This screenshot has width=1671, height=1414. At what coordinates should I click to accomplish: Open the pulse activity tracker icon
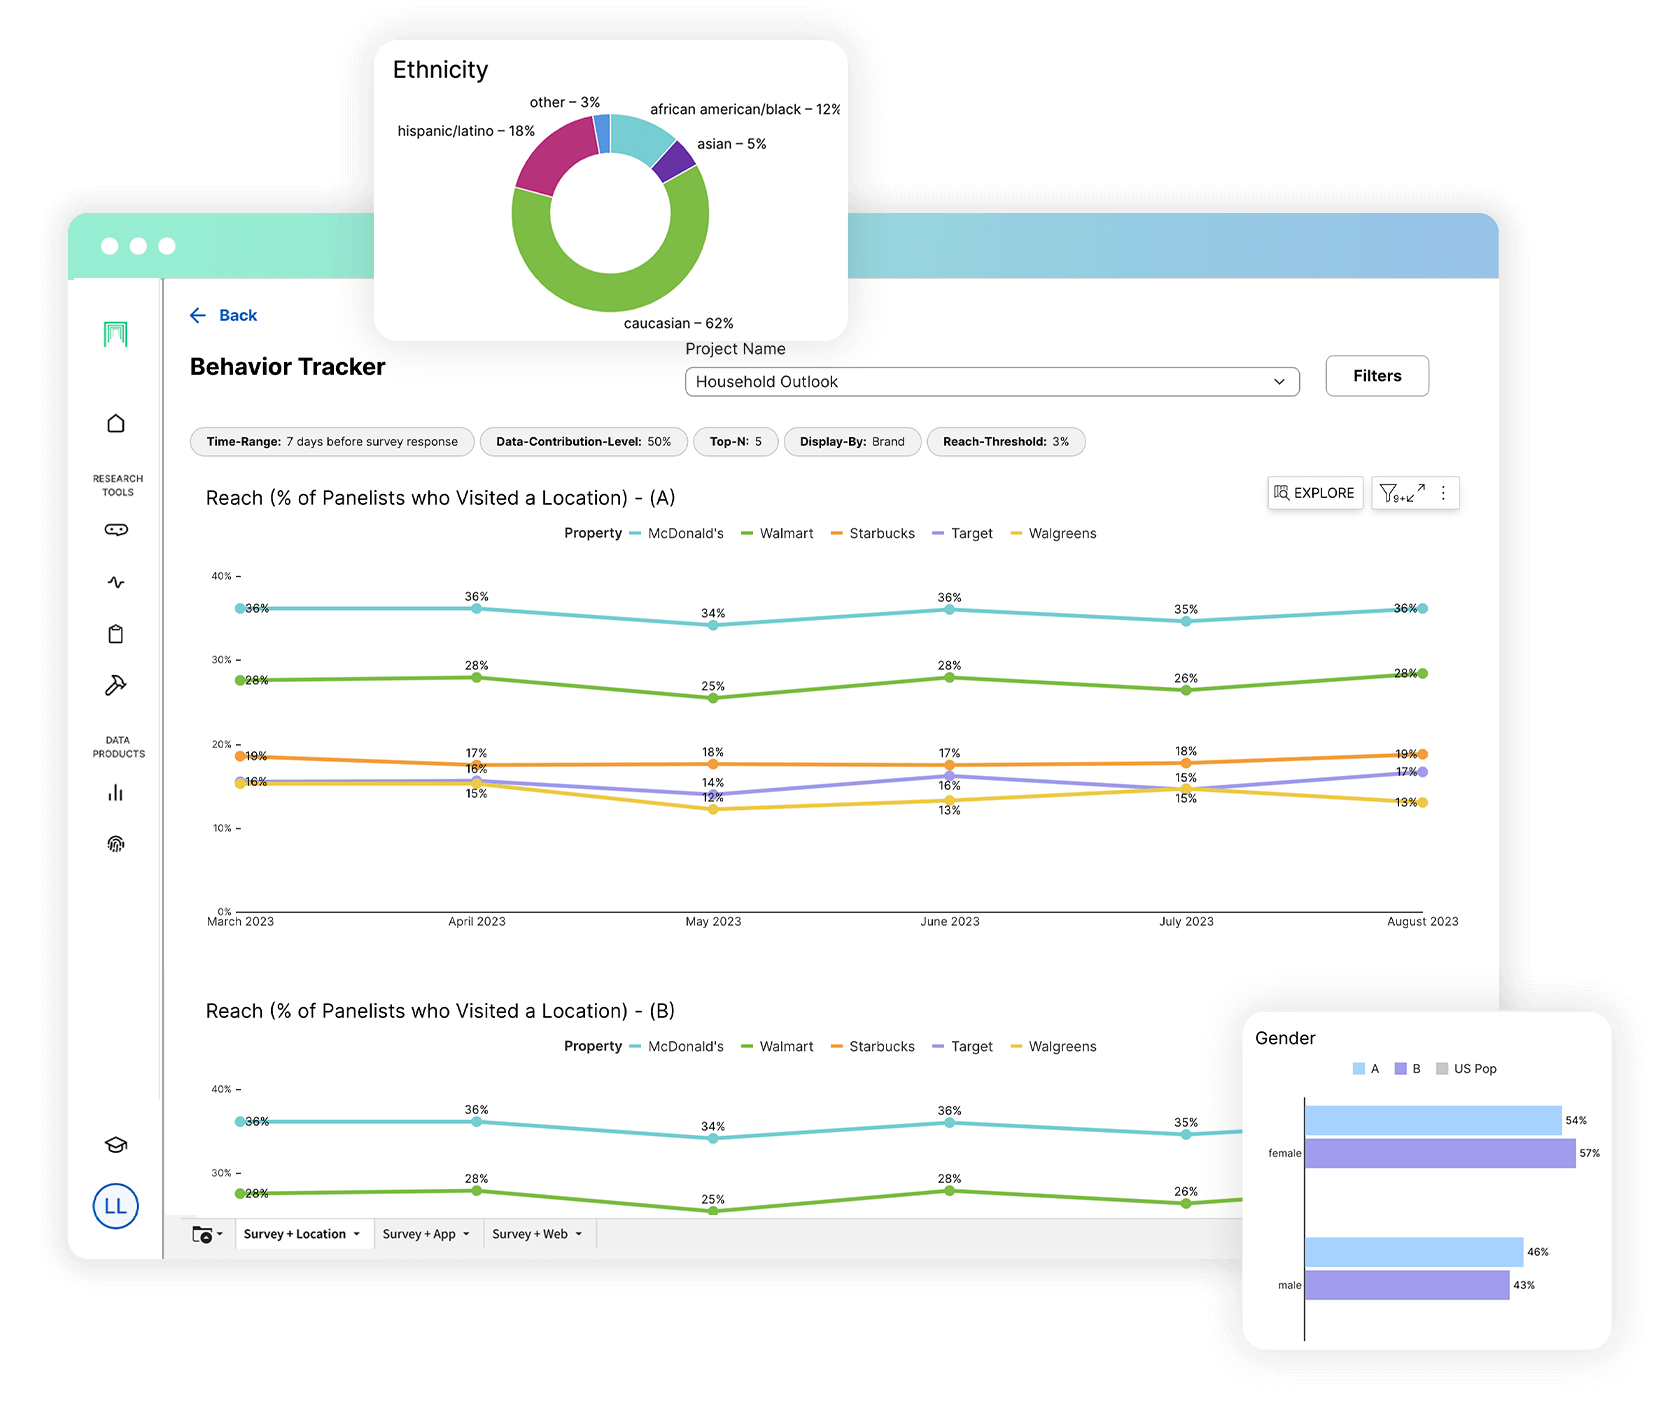tap(116, 582)
